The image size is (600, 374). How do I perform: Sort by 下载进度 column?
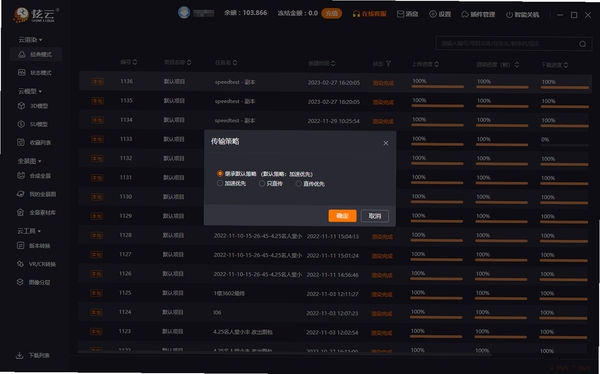tap(566, 65)
